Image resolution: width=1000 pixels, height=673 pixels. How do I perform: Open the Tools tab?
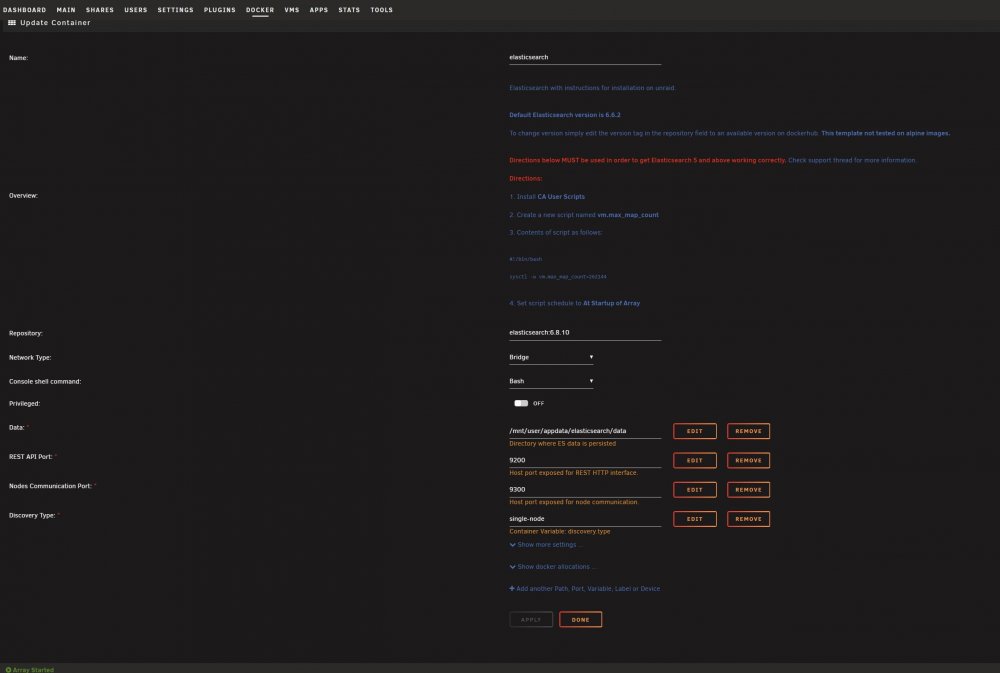click(381, 10)
